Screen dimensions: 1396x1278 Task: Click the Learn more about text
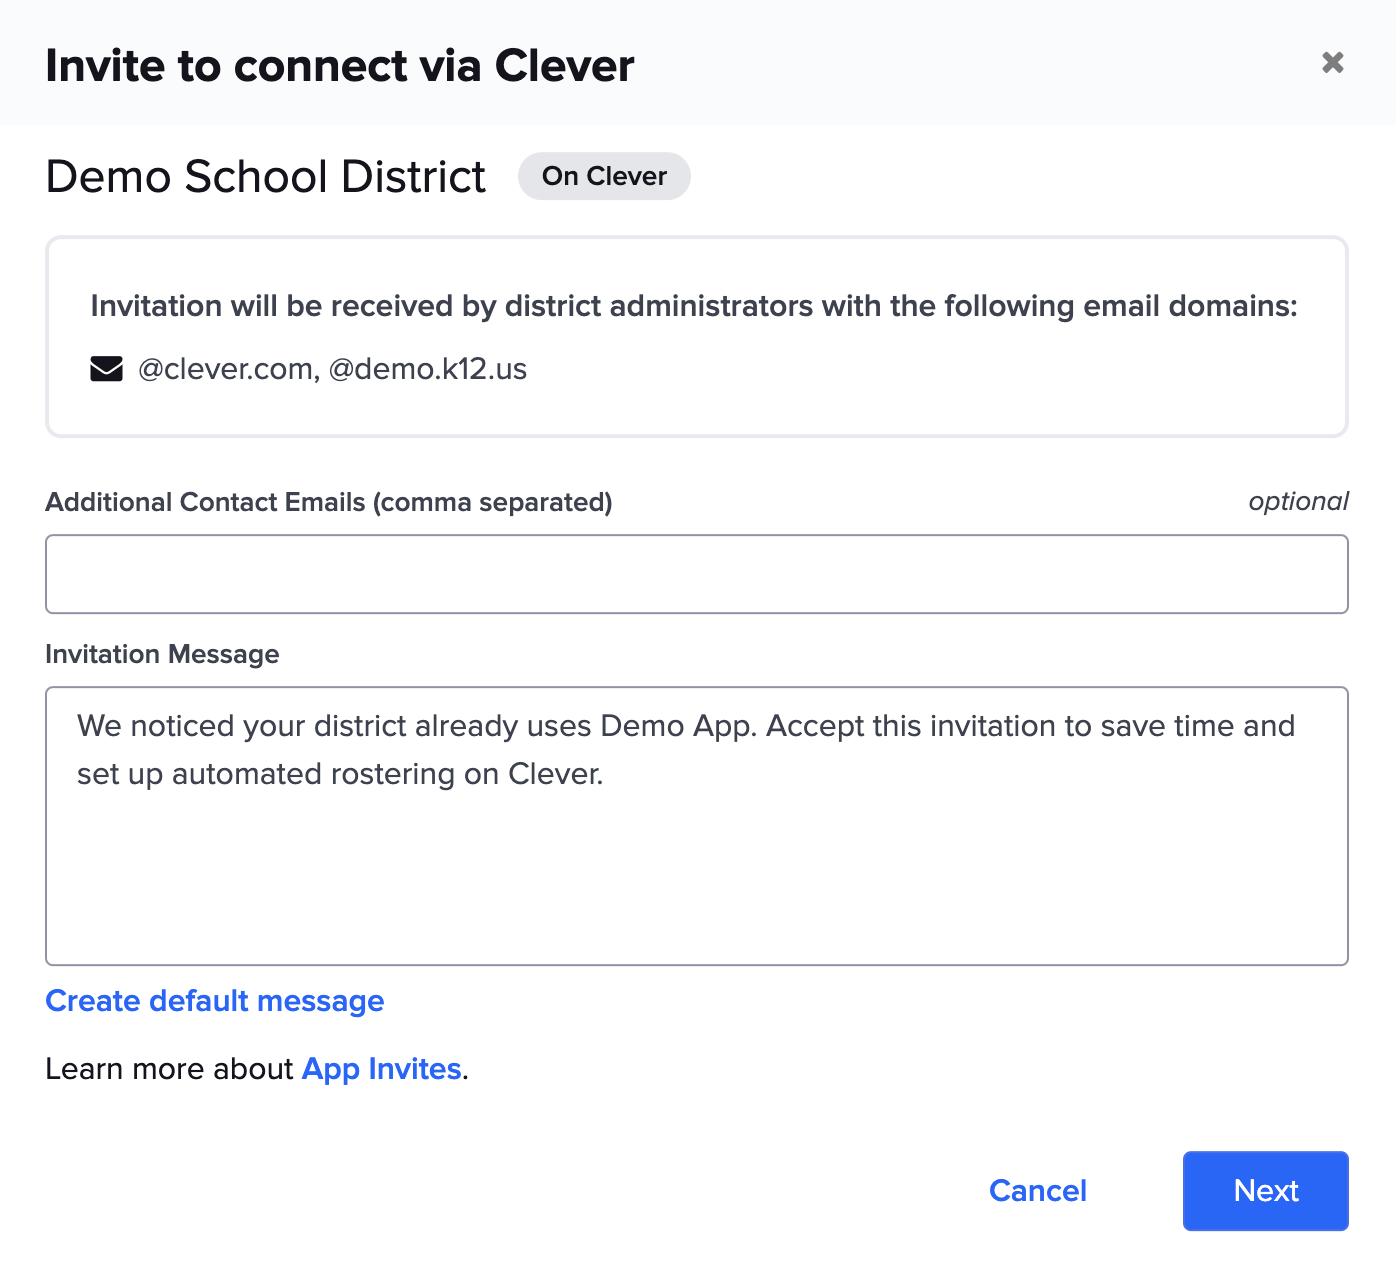pyautogui.click(x=169, y=1069)
